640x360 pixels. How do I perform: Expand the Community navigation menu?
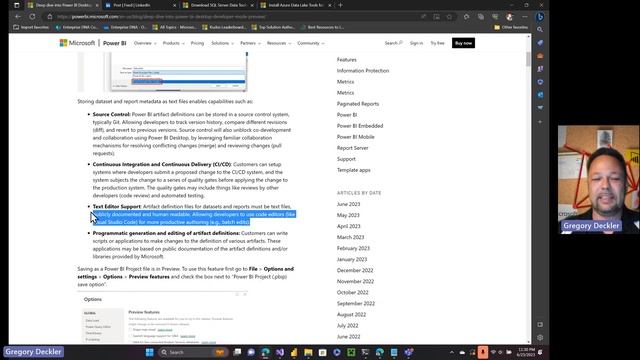(x=311, y=43)
